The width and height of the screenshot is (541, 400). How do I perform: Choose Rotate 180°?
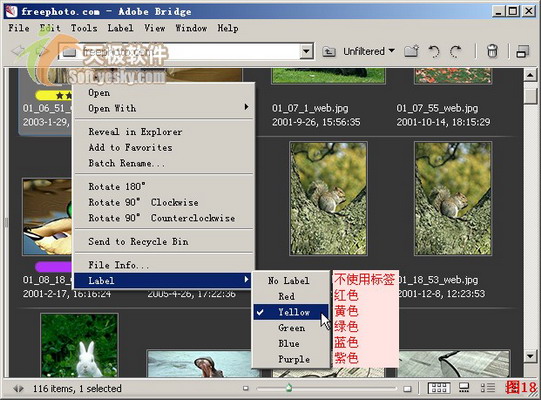click(x=164, y=186)
